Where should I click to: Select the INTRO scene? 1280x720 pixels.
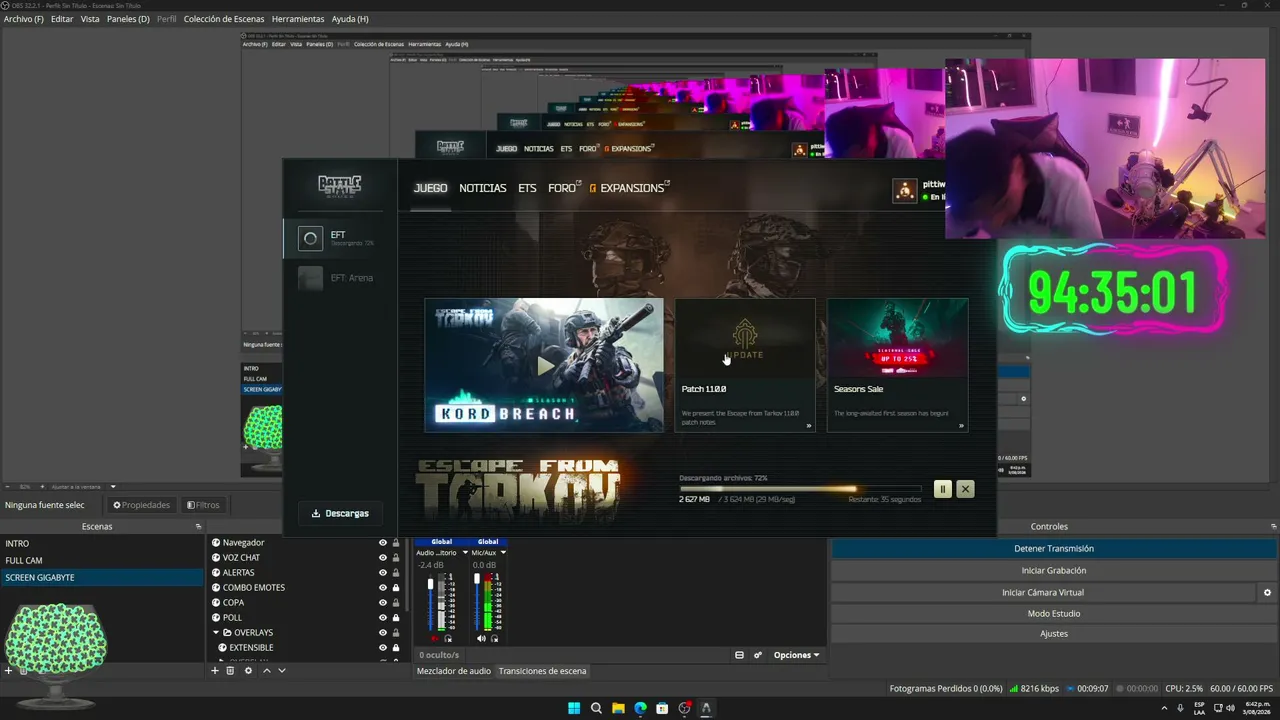click(x=102, y=544)
